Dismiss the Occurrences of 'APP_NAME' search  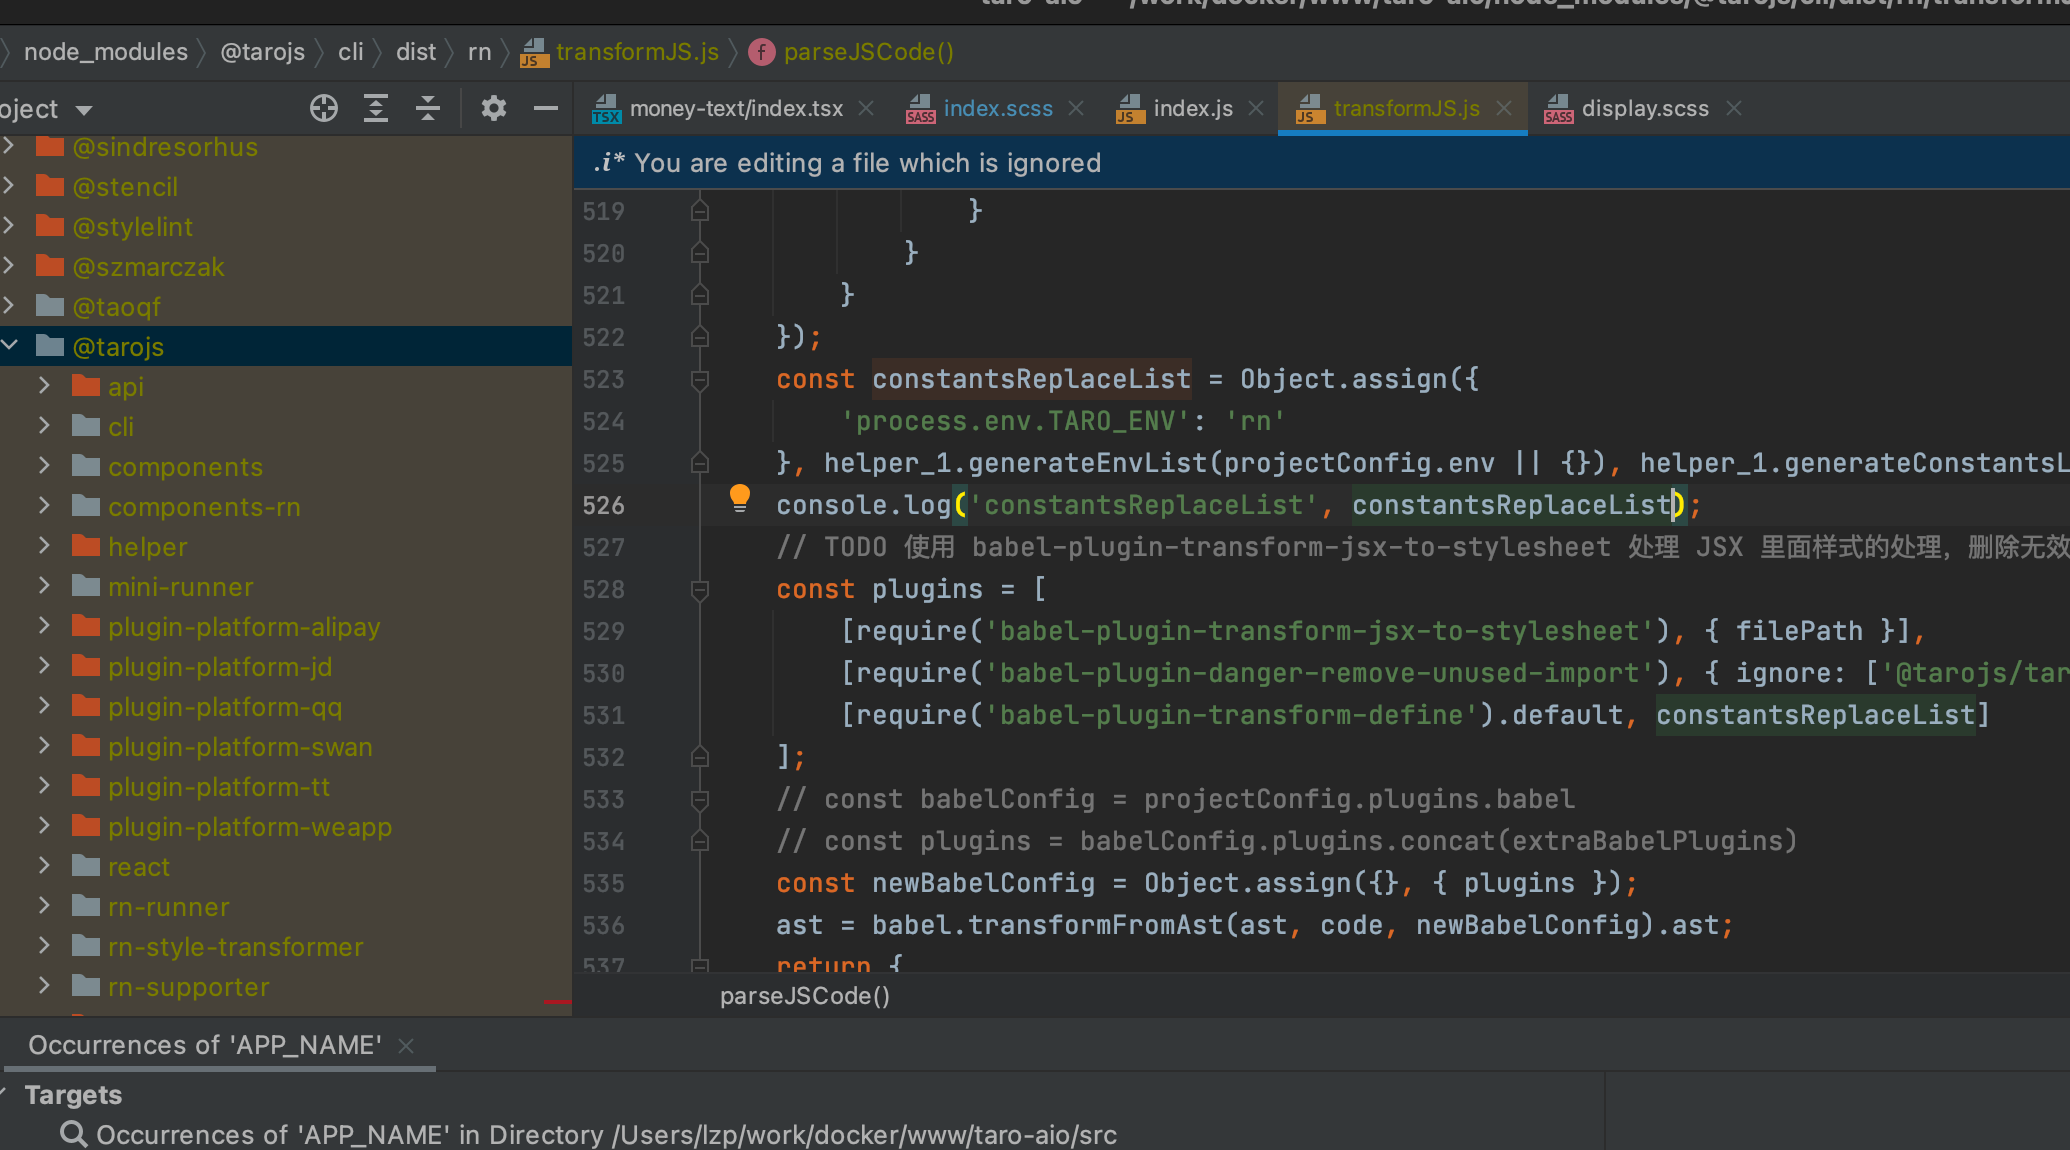[x=406, y=1046]
